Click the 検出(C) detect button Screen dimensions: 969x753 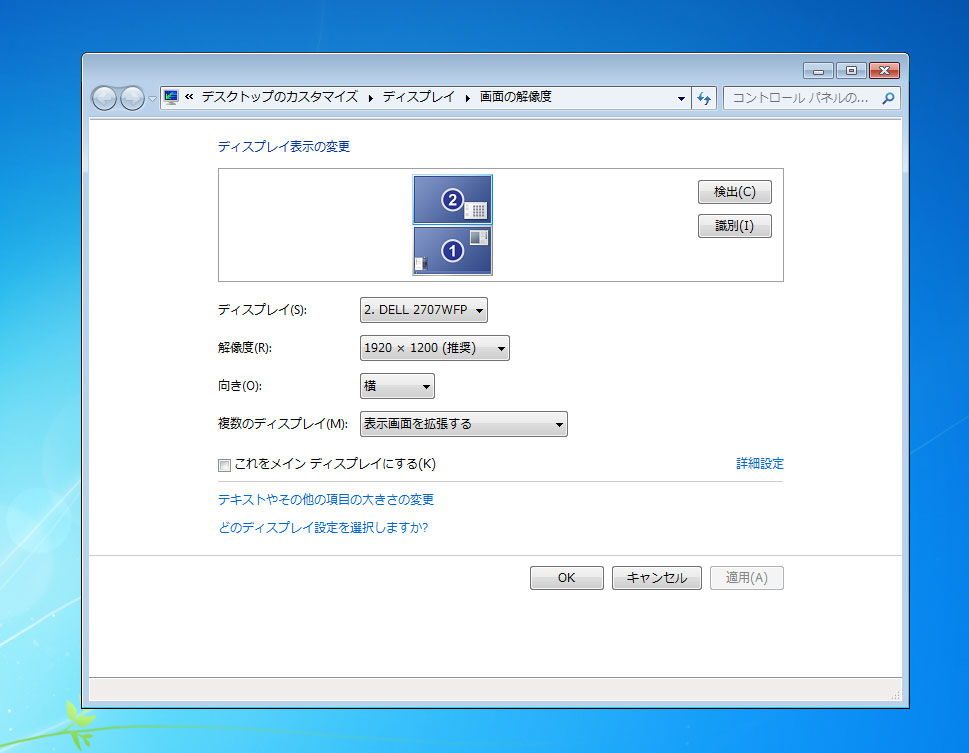click(734, 192)
